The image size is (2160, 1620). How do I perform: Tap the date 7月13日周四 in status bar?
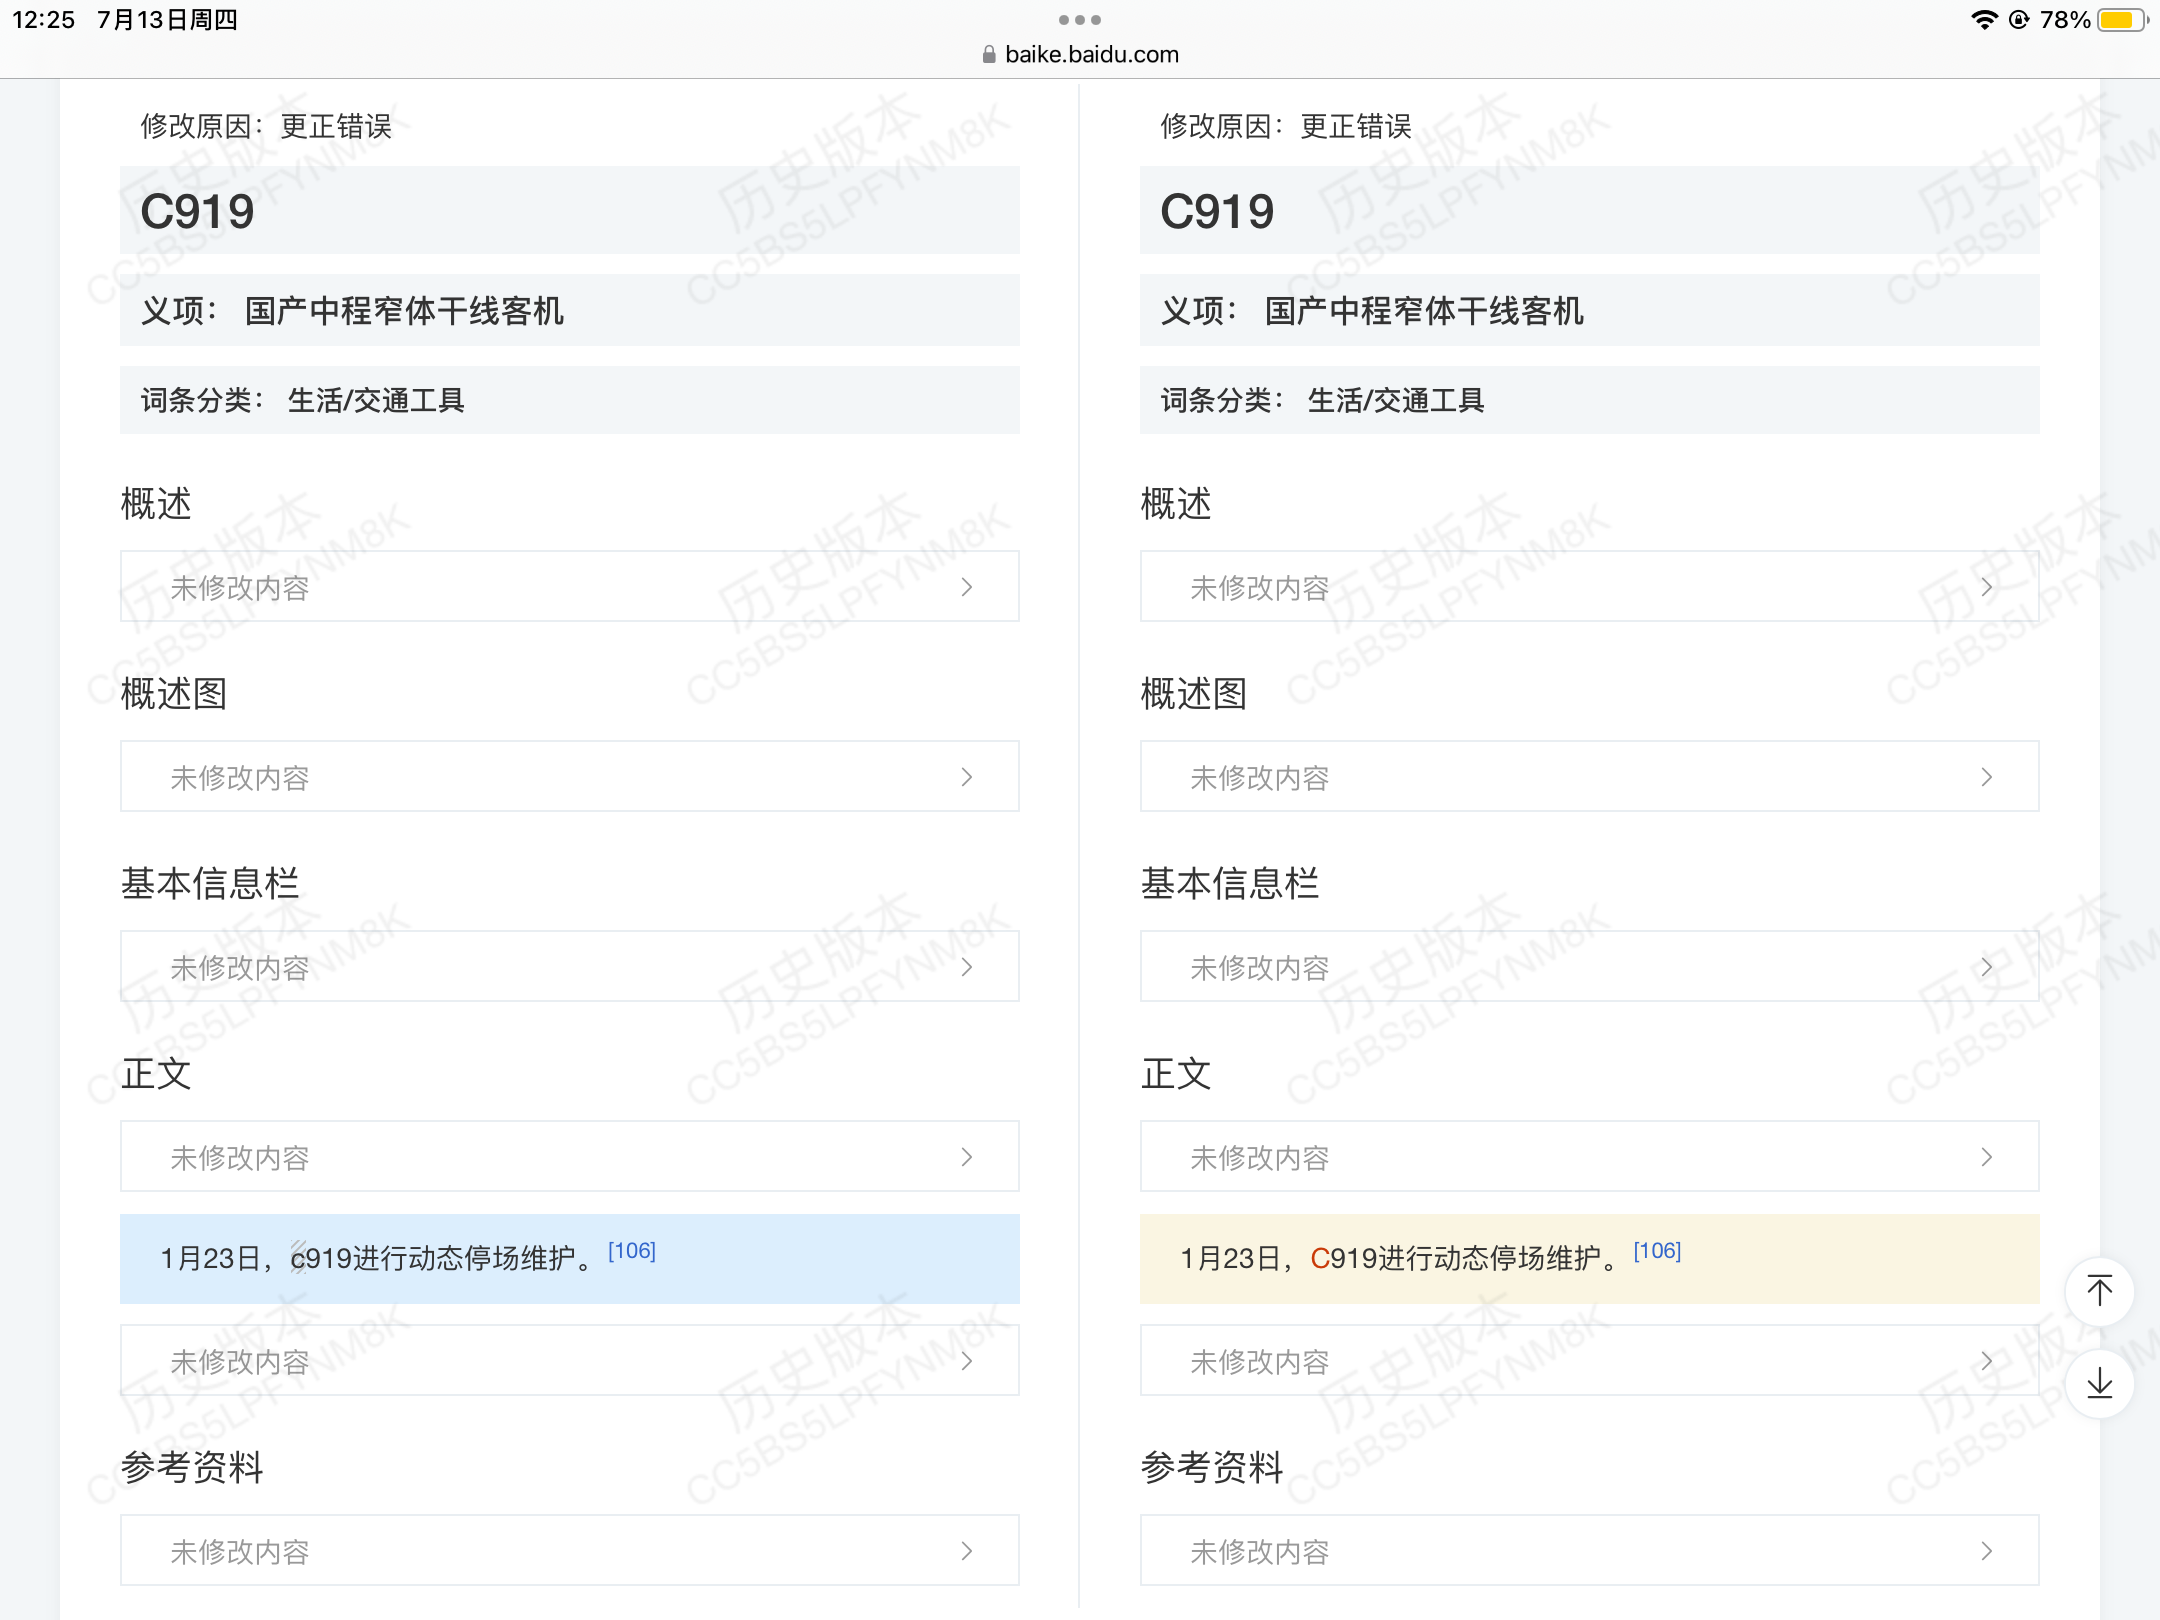click(167, 20)
